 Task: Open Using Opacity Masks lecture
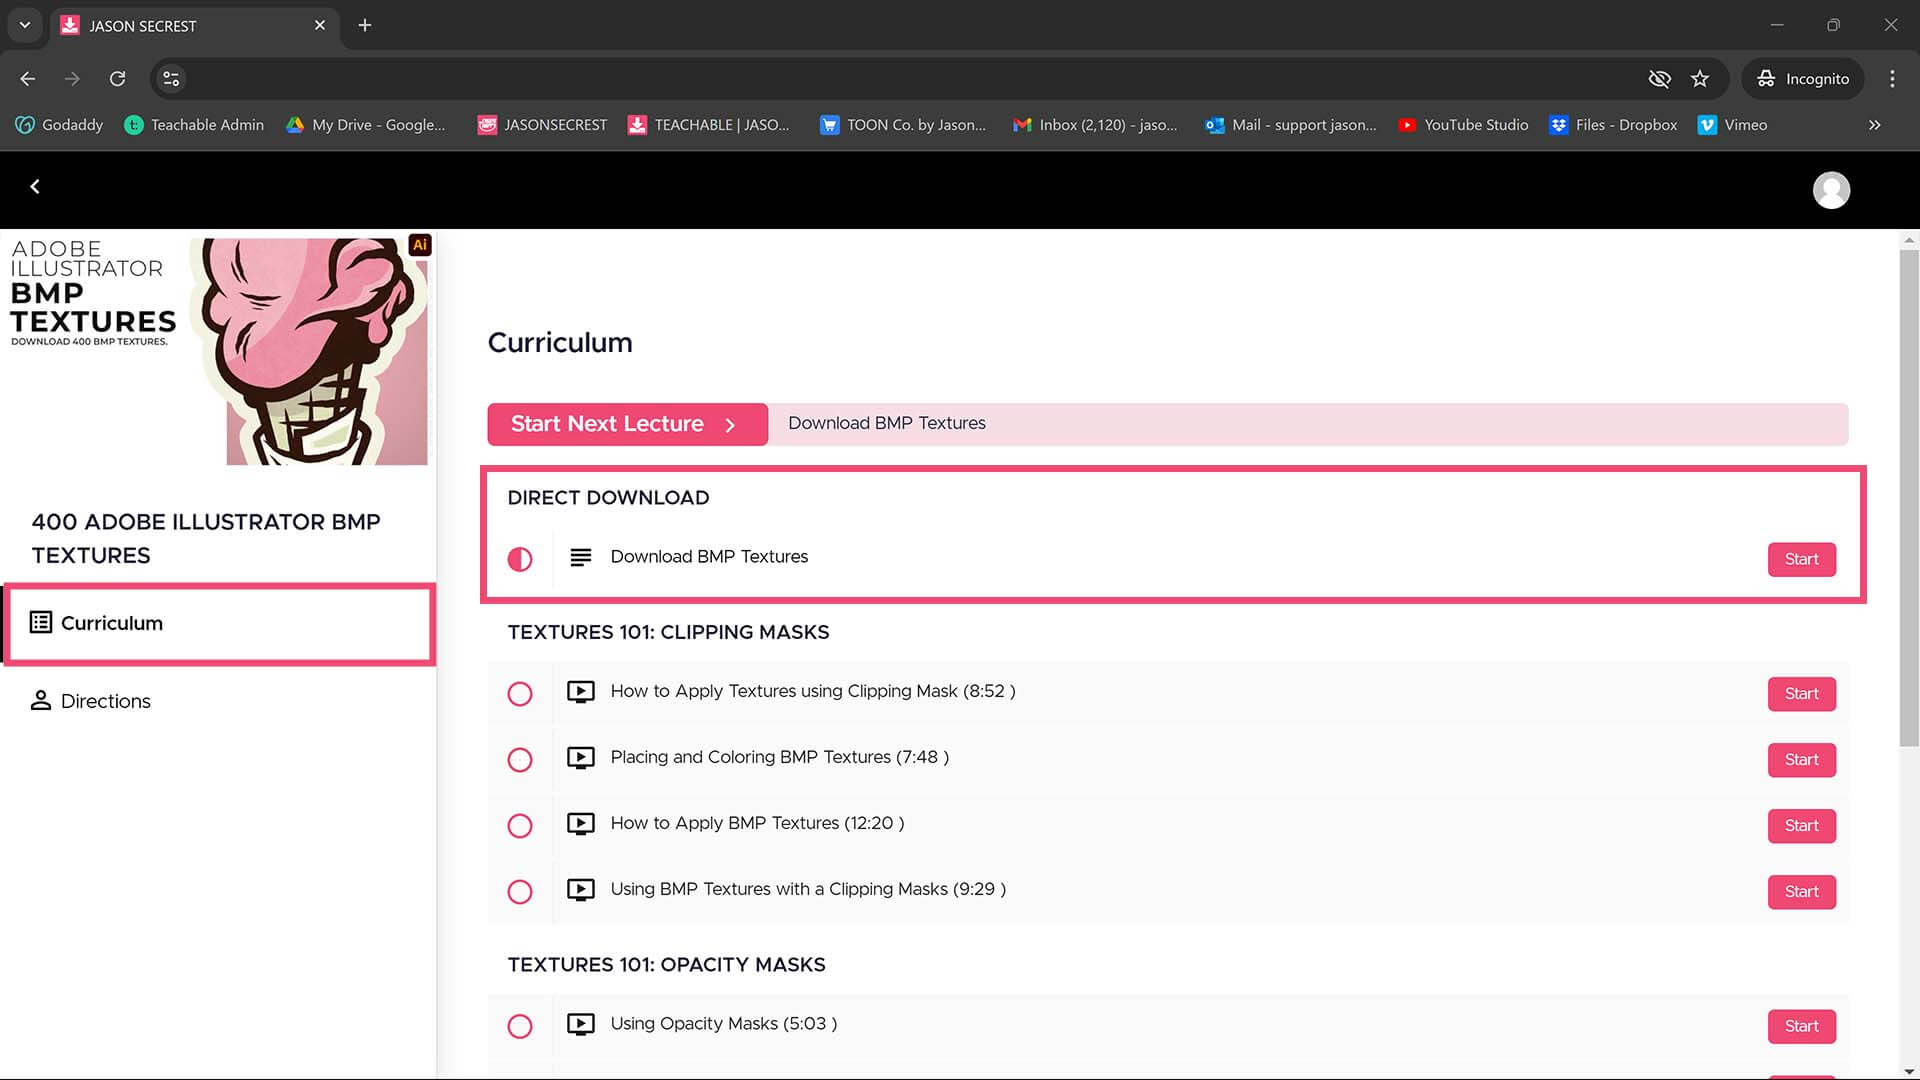tap(723, 1024)
